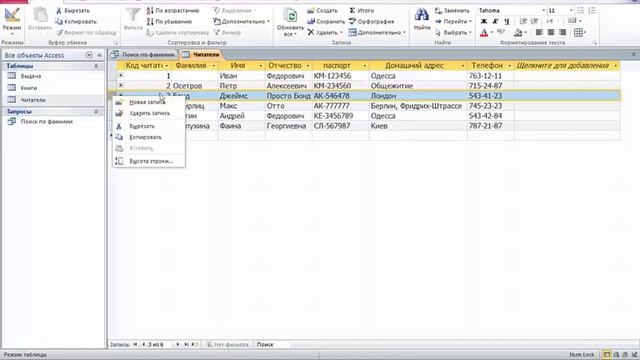Screen dimensions: 640x360
Task: Collapse the Запросы group
Action: [96, 111]
